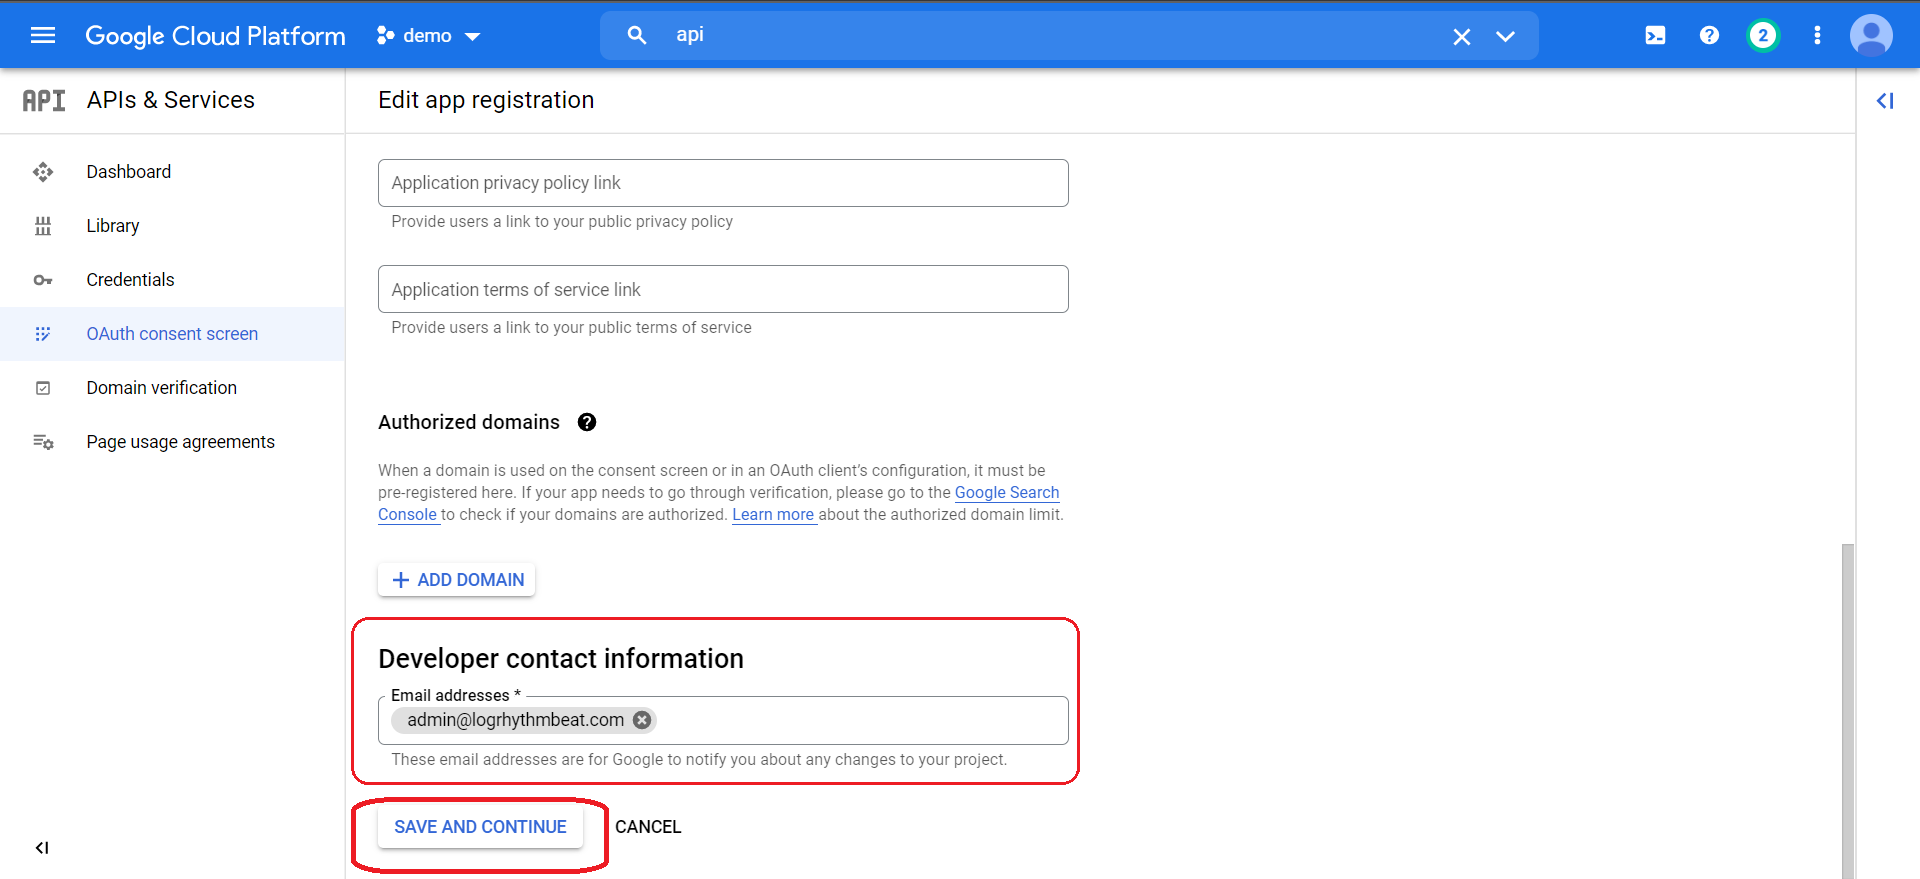Screen dimensions: 1920x879
Task: Open the Learn more link
Action: click(x=773, y=515)
